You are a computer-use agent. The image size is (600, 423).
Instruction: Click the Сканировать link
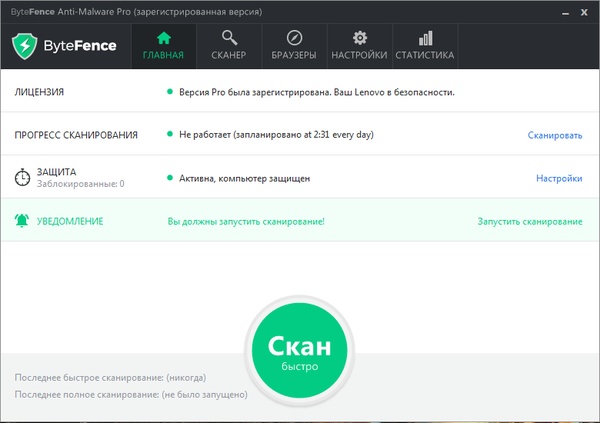[555, 135]
